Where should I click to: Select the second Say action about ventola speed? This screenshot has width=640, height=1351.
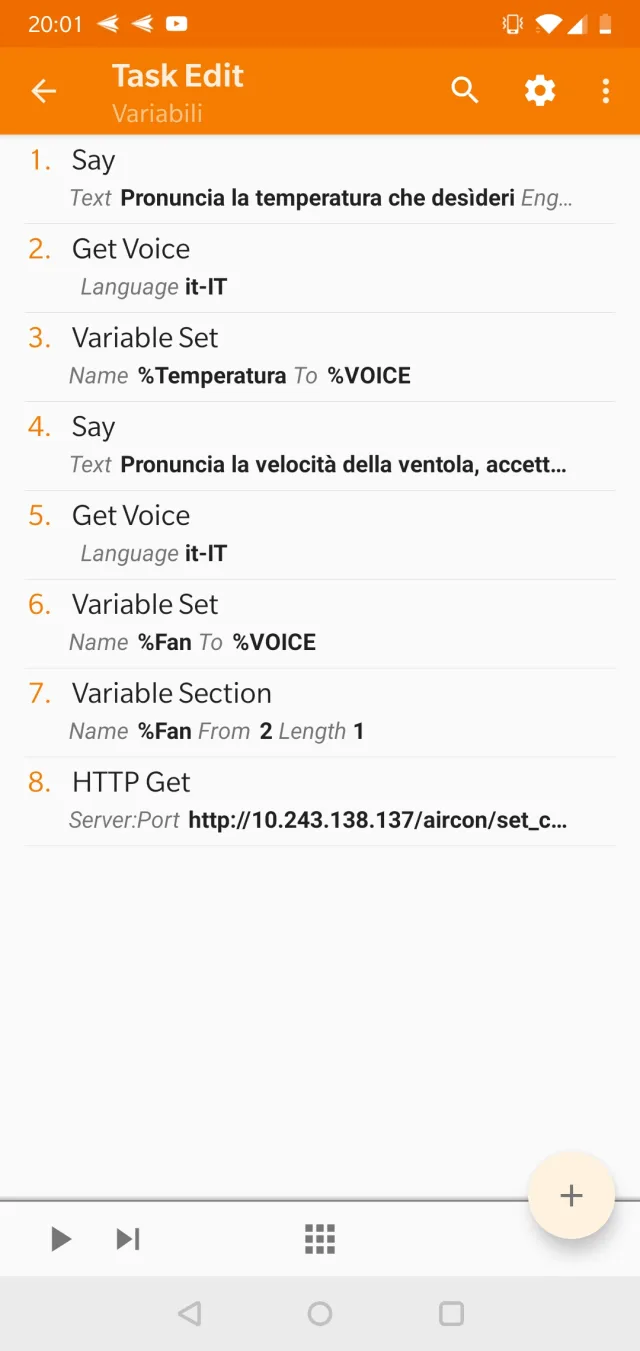coord(320,444)
